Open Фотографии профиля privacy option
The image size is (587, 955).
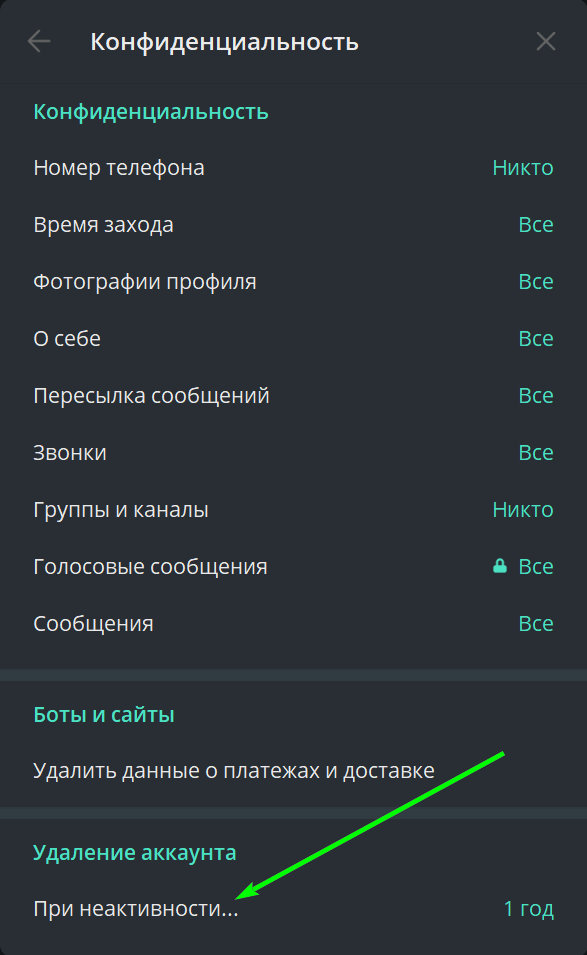294,282
